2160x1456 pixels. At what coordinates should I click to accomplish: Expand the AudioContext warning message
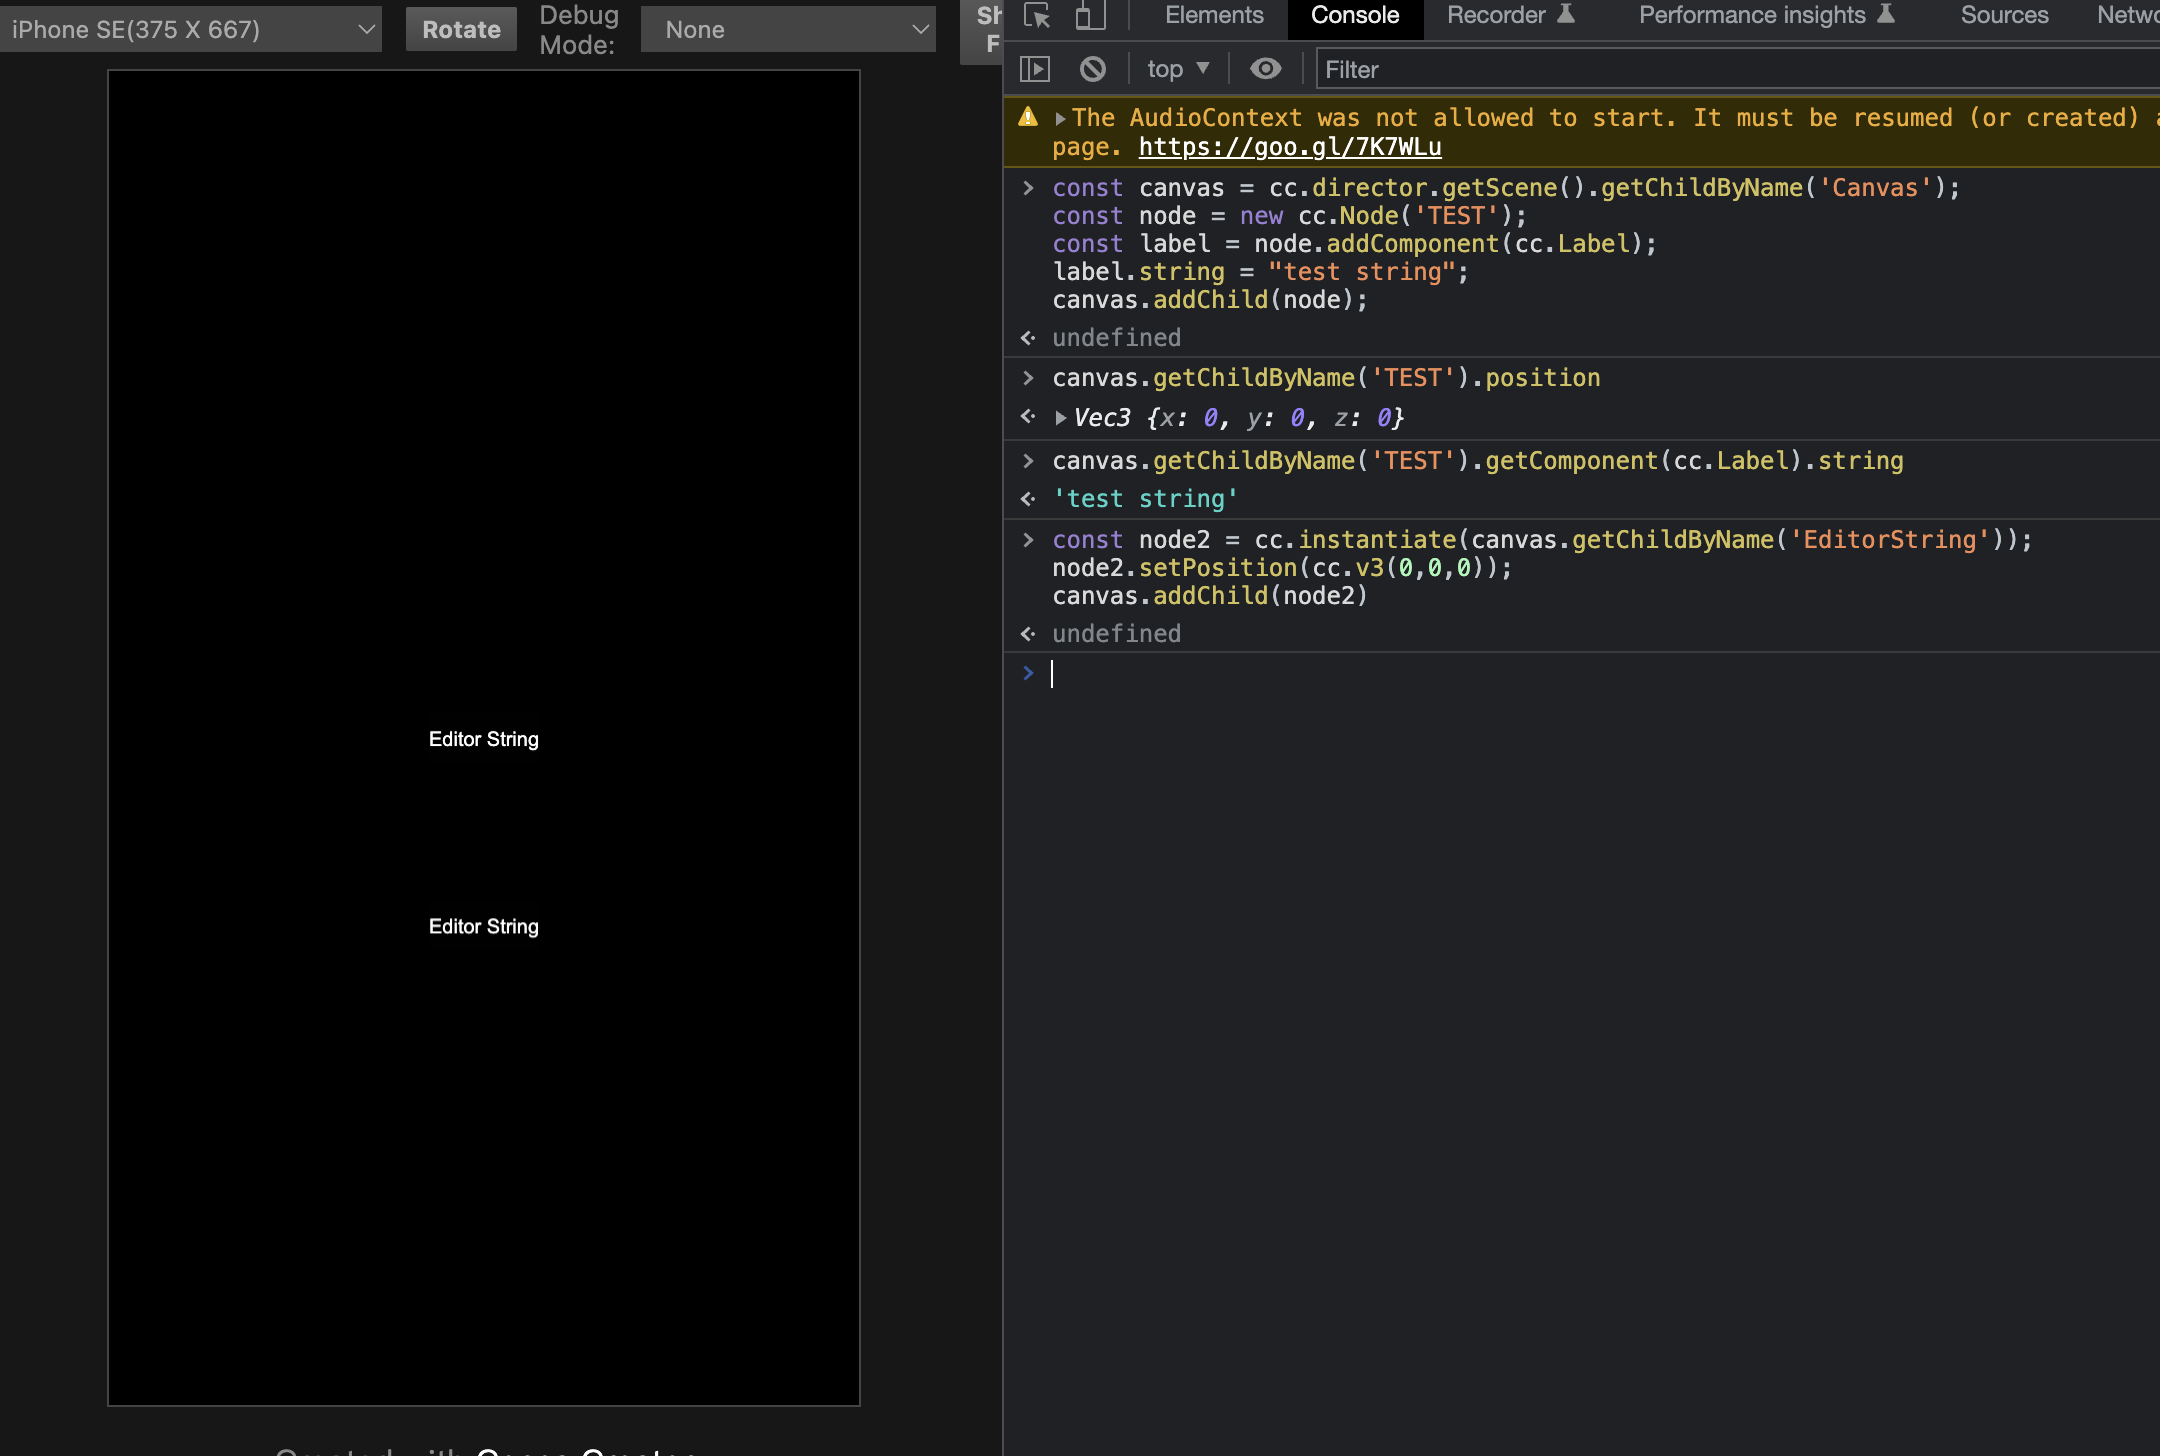1060,119
